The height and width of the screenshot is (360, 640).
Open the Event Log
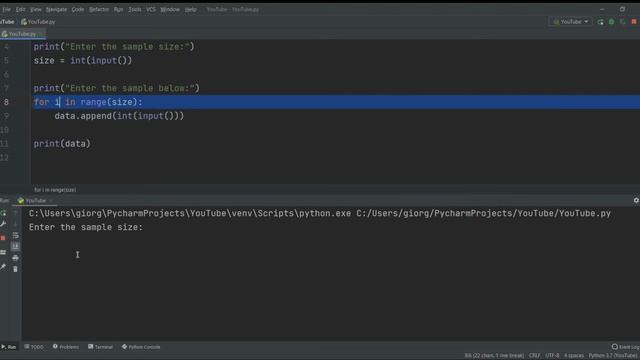625,347
